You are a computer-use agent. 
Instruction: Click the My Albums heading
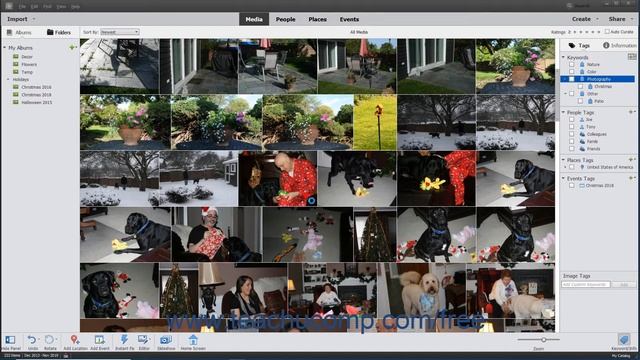point(20,48)
